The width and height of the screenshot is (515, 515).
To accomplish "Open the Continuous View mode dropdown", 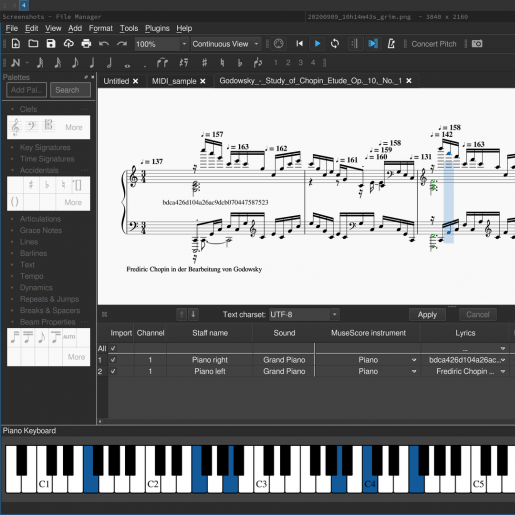I will pos(226,44).
